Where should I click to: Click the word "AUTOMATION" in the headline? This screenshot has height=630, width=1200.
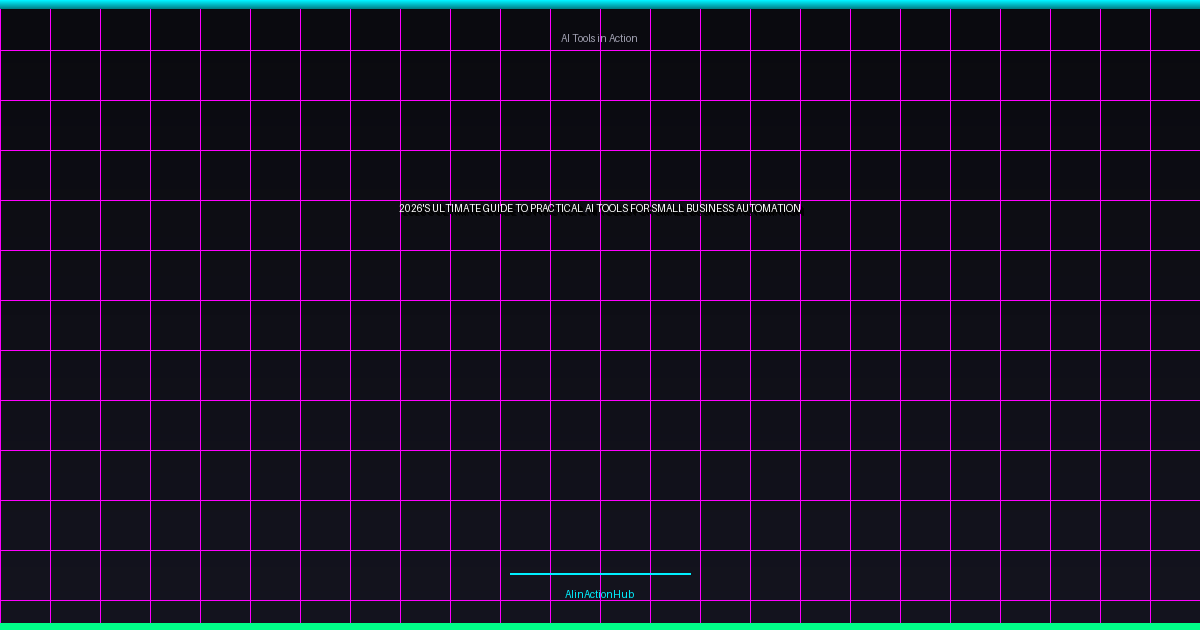click(x=769, y=209)
